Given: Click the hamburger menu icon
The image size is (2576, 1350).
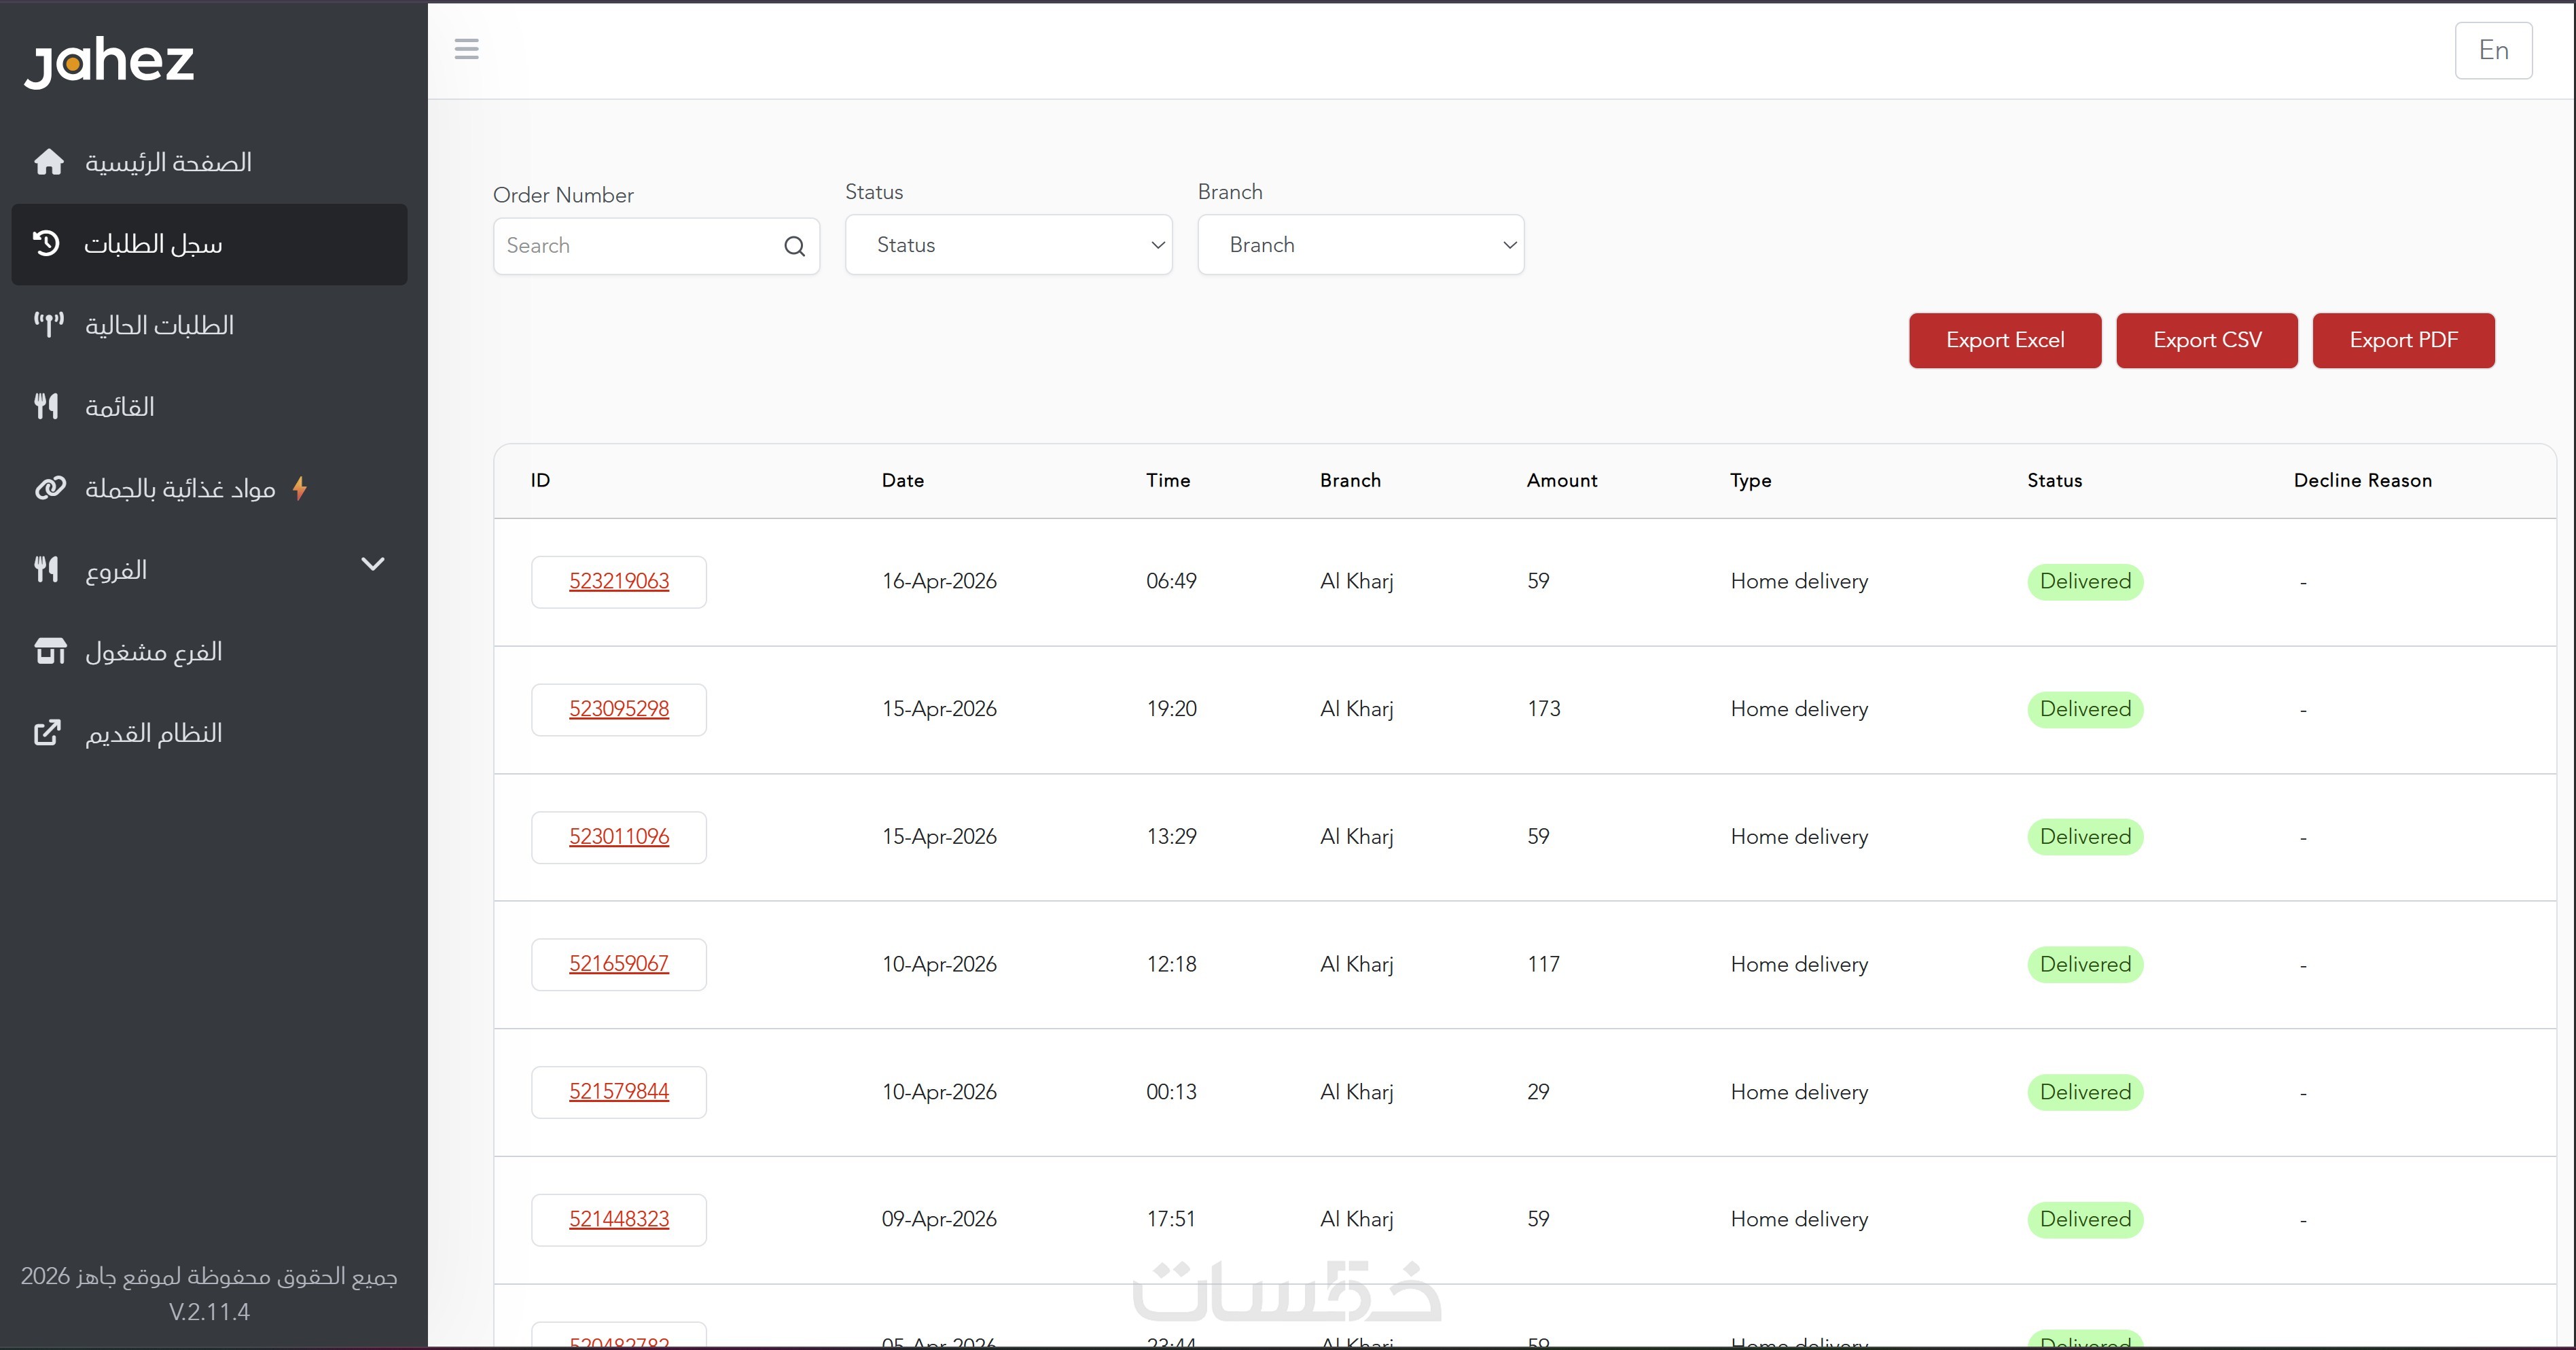Looking at the screenshot, I should [466, 49].
